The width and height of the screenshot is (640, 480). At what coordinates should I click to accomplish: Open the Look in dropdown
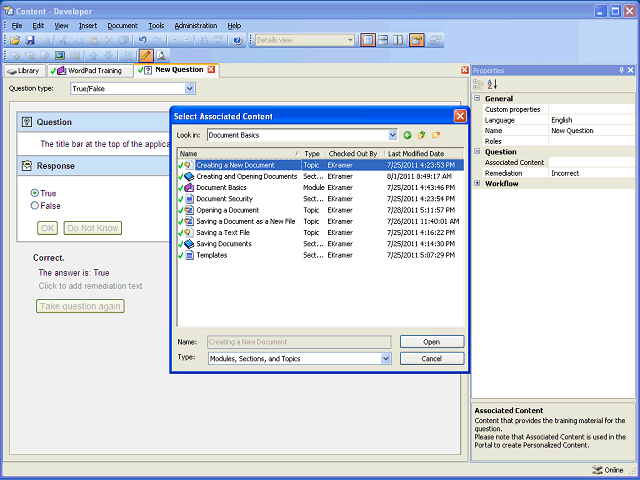pyautogui.click(x=392, y=135)
